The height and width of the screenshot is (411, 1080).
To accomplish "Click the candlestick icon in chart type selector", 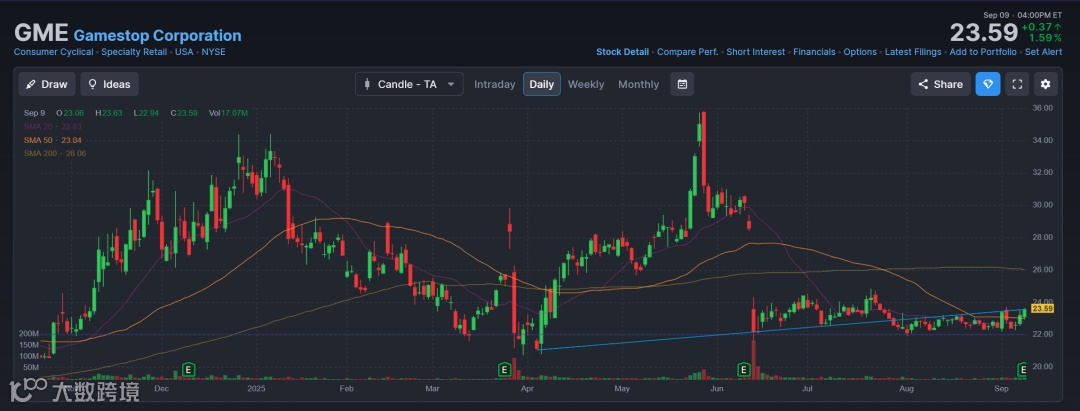I will pyautogui.click(x=367, y=84).
